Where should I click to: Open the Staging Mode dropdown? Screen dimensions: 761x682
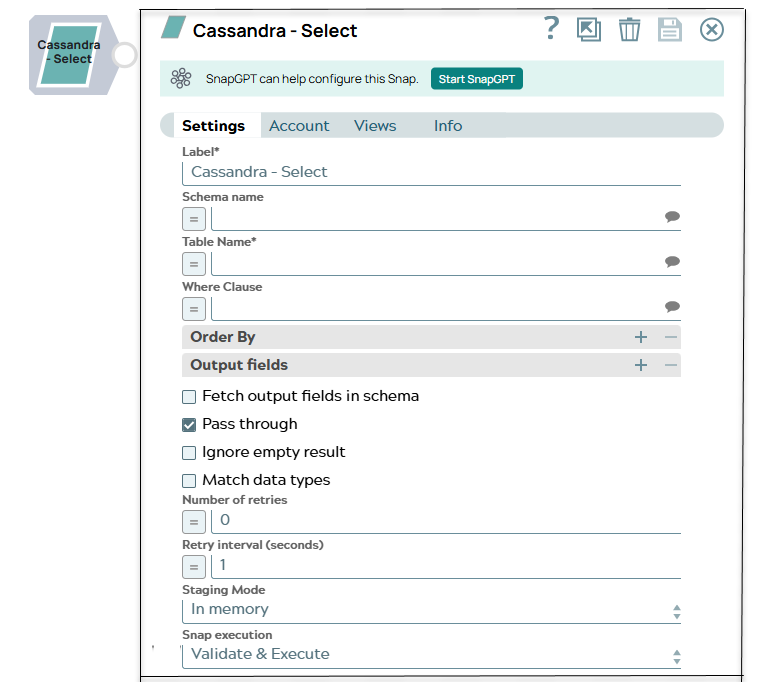coord(431,610)
